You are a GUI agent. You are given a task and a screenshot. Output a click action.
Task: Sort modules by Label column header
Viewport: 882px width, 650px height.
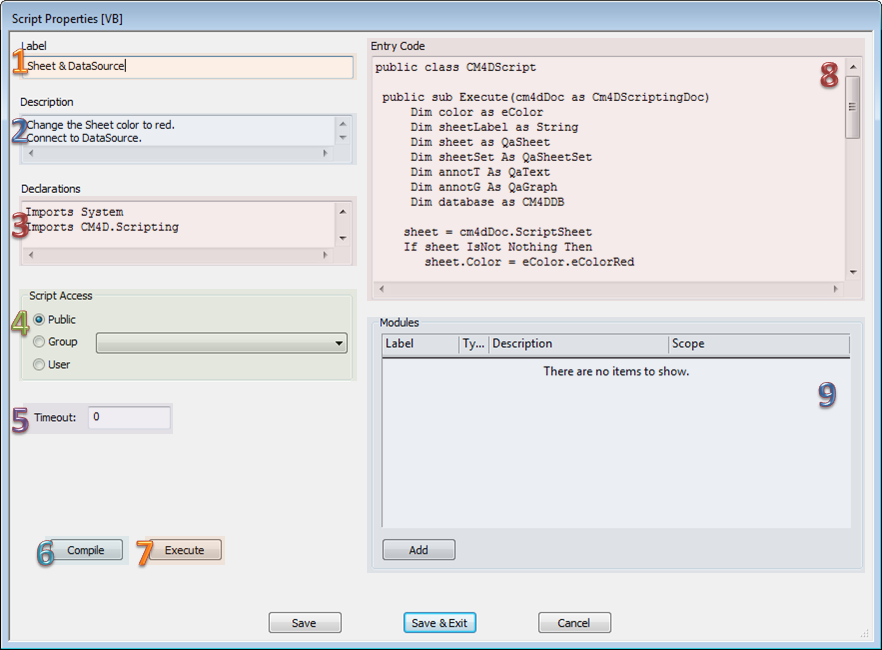pos(419,344)
